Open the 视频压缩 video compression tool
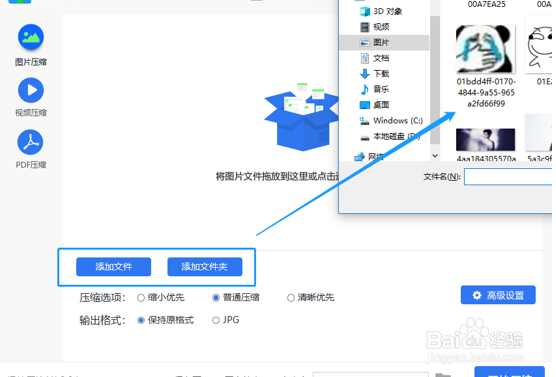Screen dimensions: 556x377 pos(31,97)
